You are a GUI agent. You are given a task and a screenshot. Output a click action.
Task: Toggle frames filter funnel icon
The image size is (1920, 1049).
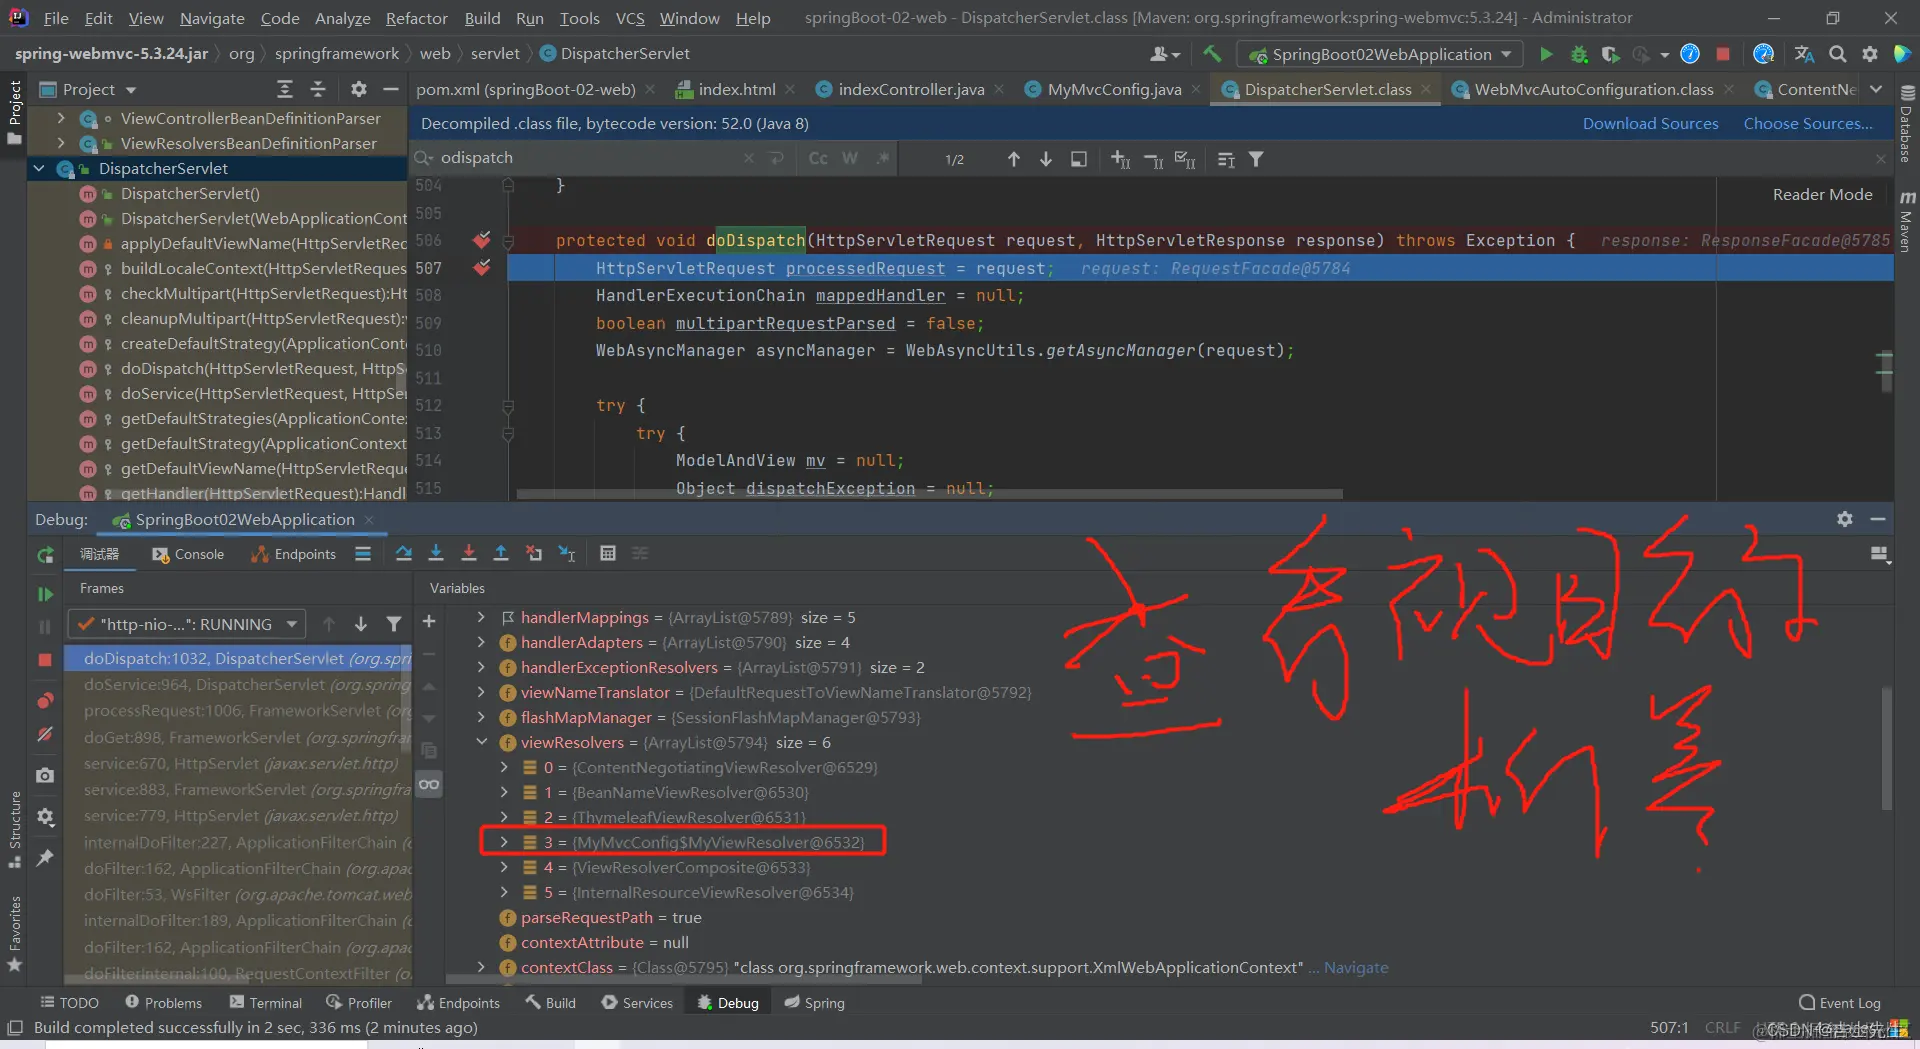point(394,624)
